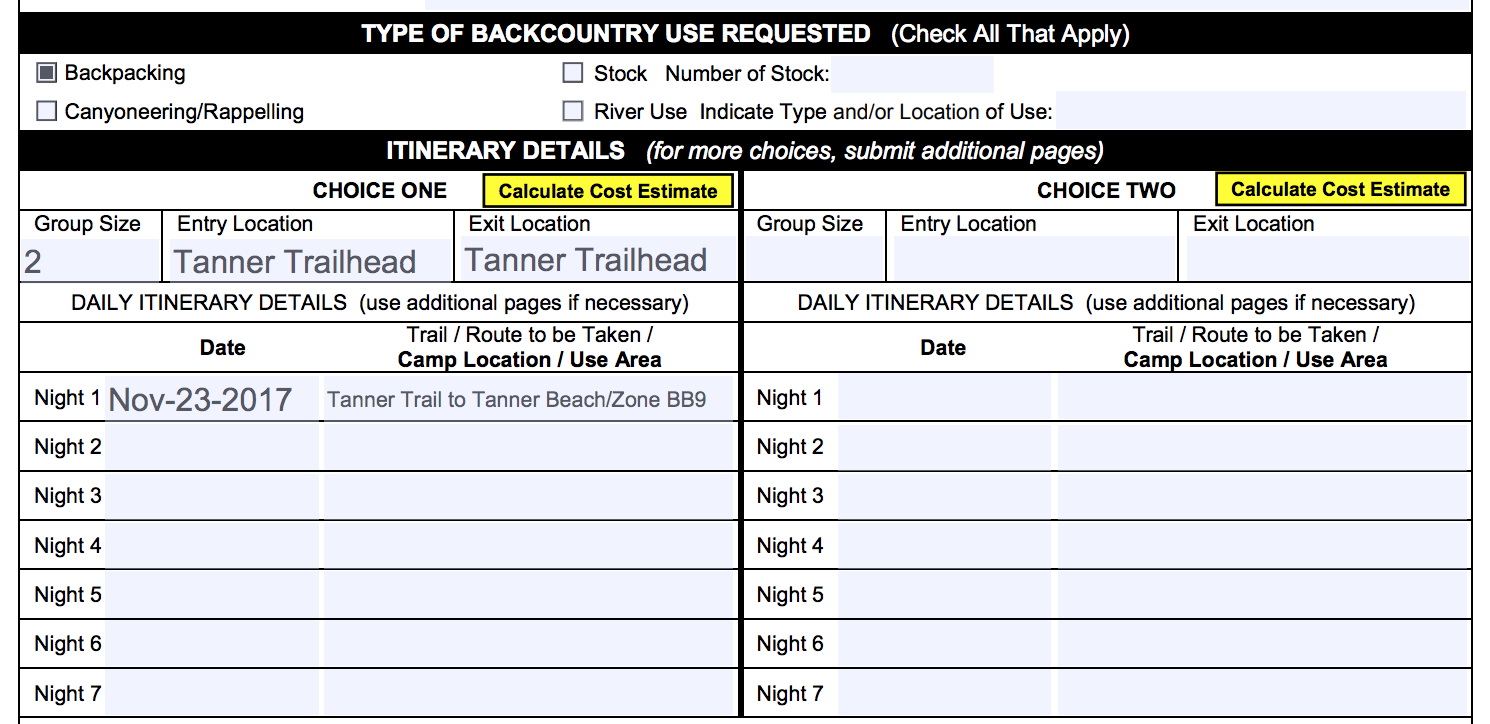Select Choice One Group Size field
The width and height of the screenshot is (1490, 724).
coord(88,260)
